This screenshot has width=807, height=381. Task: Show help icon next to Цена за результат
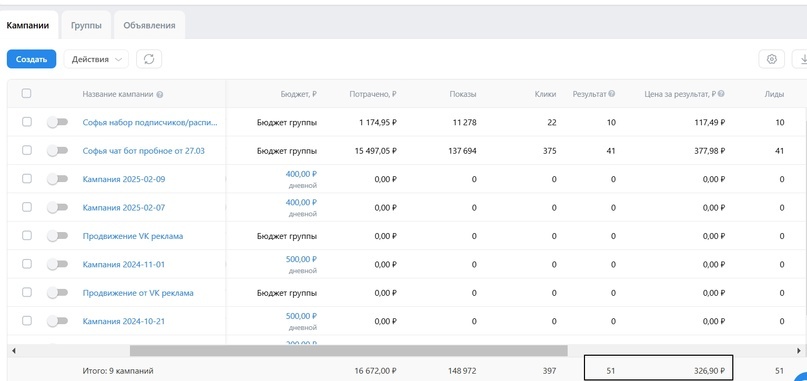click(722, 94)
